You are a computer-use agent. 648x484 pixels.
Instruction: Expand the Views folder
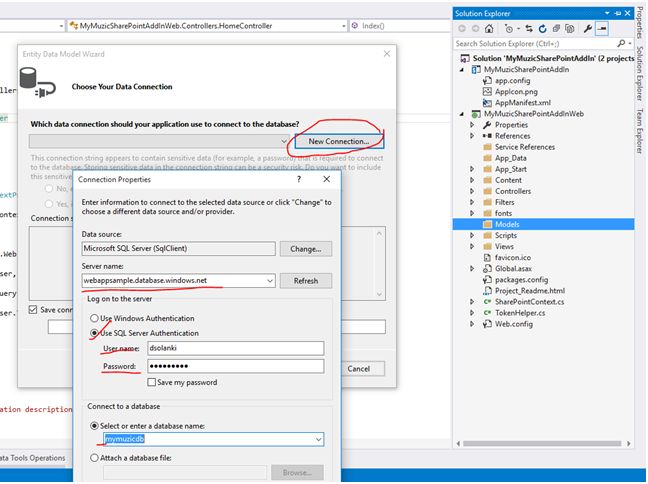click(x=472, y=246)
